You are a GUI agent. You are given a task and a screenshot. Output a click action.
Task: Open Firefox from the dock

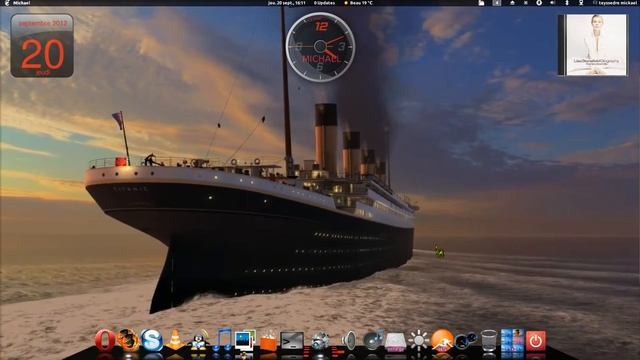click(128, 340)
